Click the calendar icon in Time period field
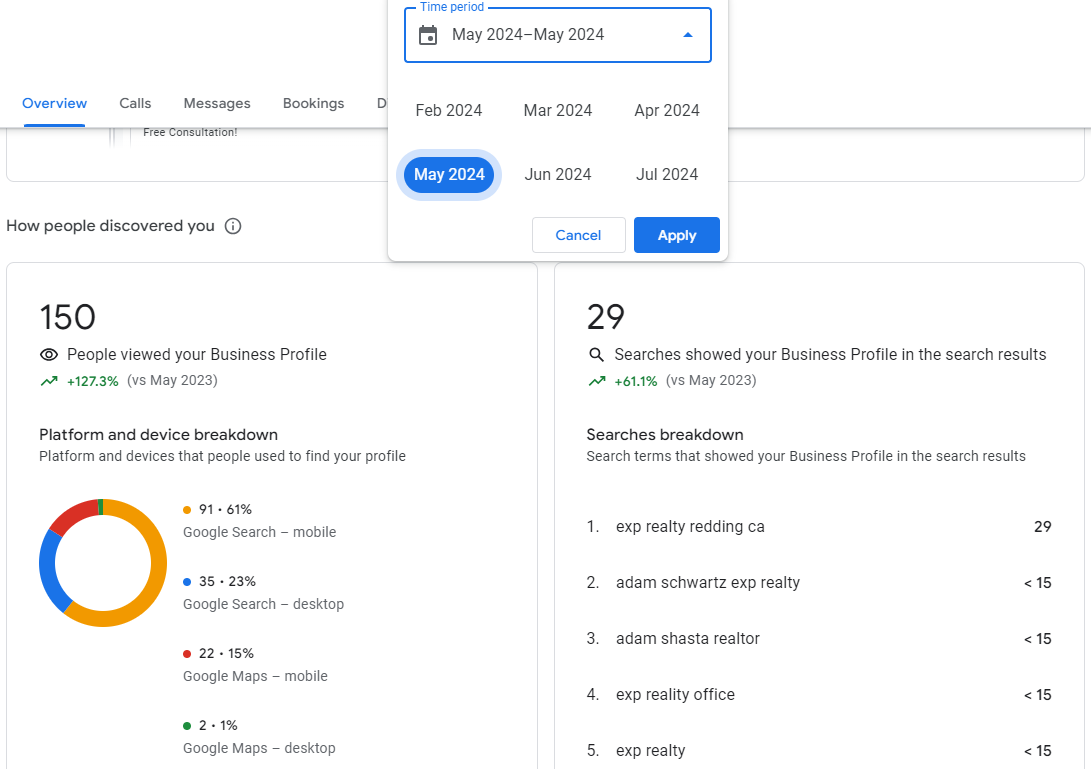1091x769 pixels. click(428, 35)
